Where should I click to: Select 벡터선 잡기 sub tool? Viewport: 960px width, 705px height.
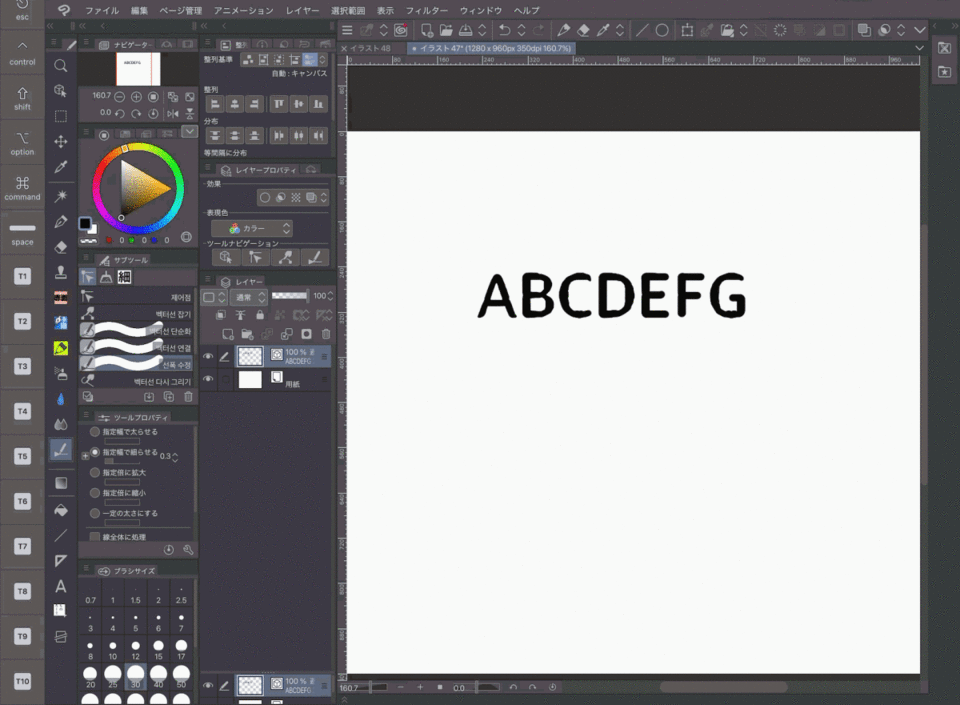coord(137,314)
